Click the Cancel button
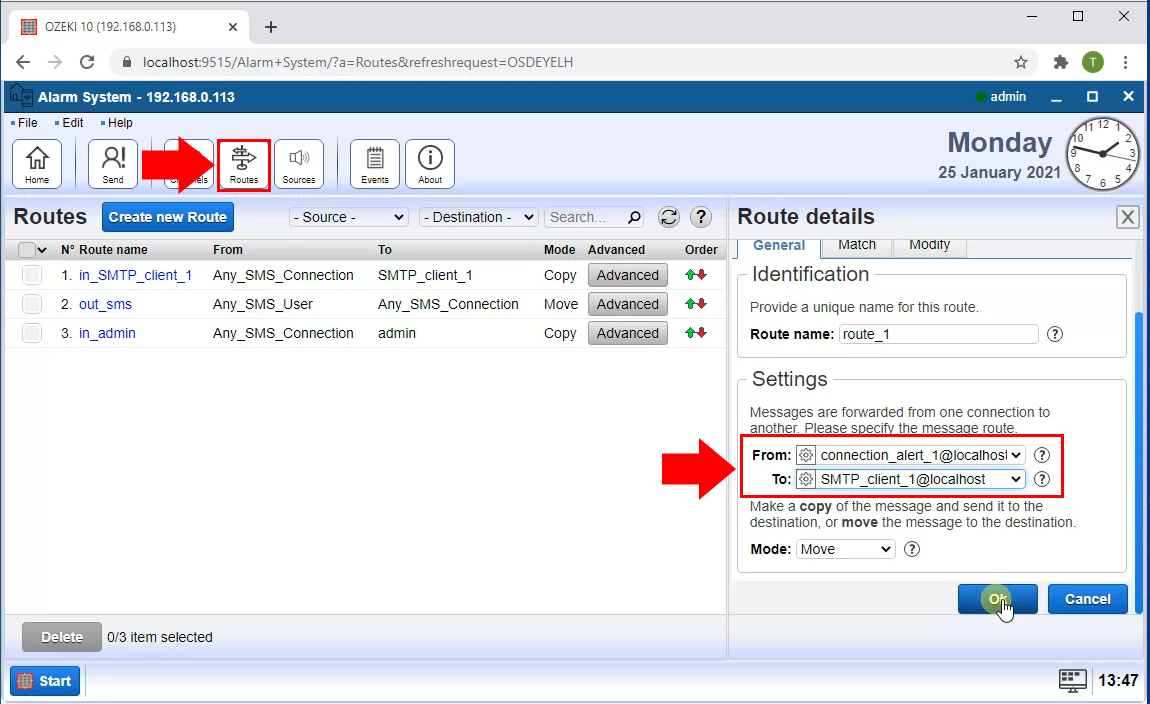This screenshot has width=1150, height=704. coord(1088,599)
